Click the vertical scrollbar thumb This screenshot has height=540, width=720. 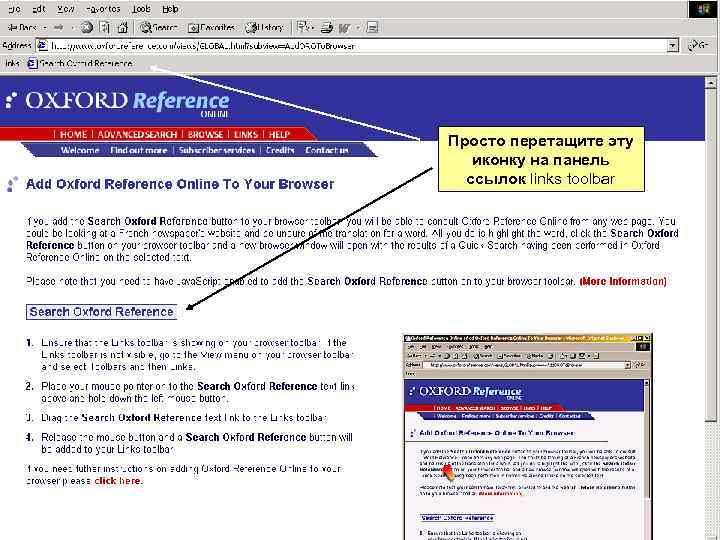click(x=710, y=253)
